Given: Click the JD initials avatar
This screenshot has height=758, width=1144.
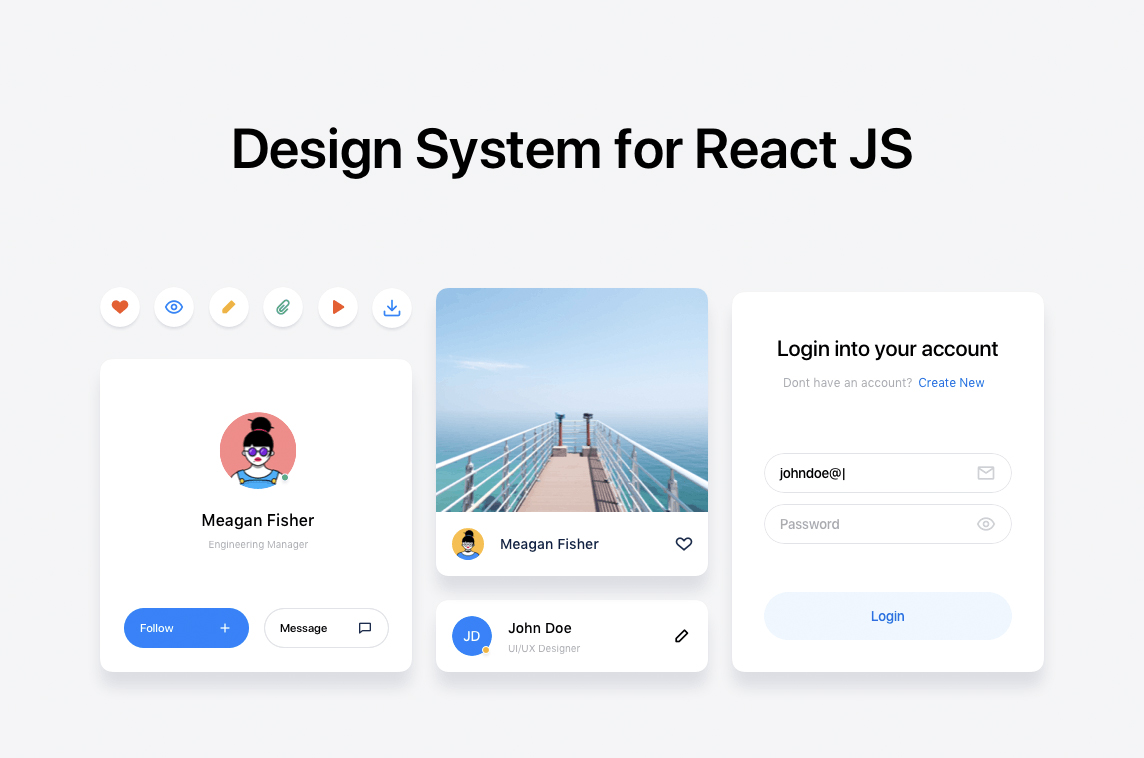Looking at the screenshot, I should (471, 635).
